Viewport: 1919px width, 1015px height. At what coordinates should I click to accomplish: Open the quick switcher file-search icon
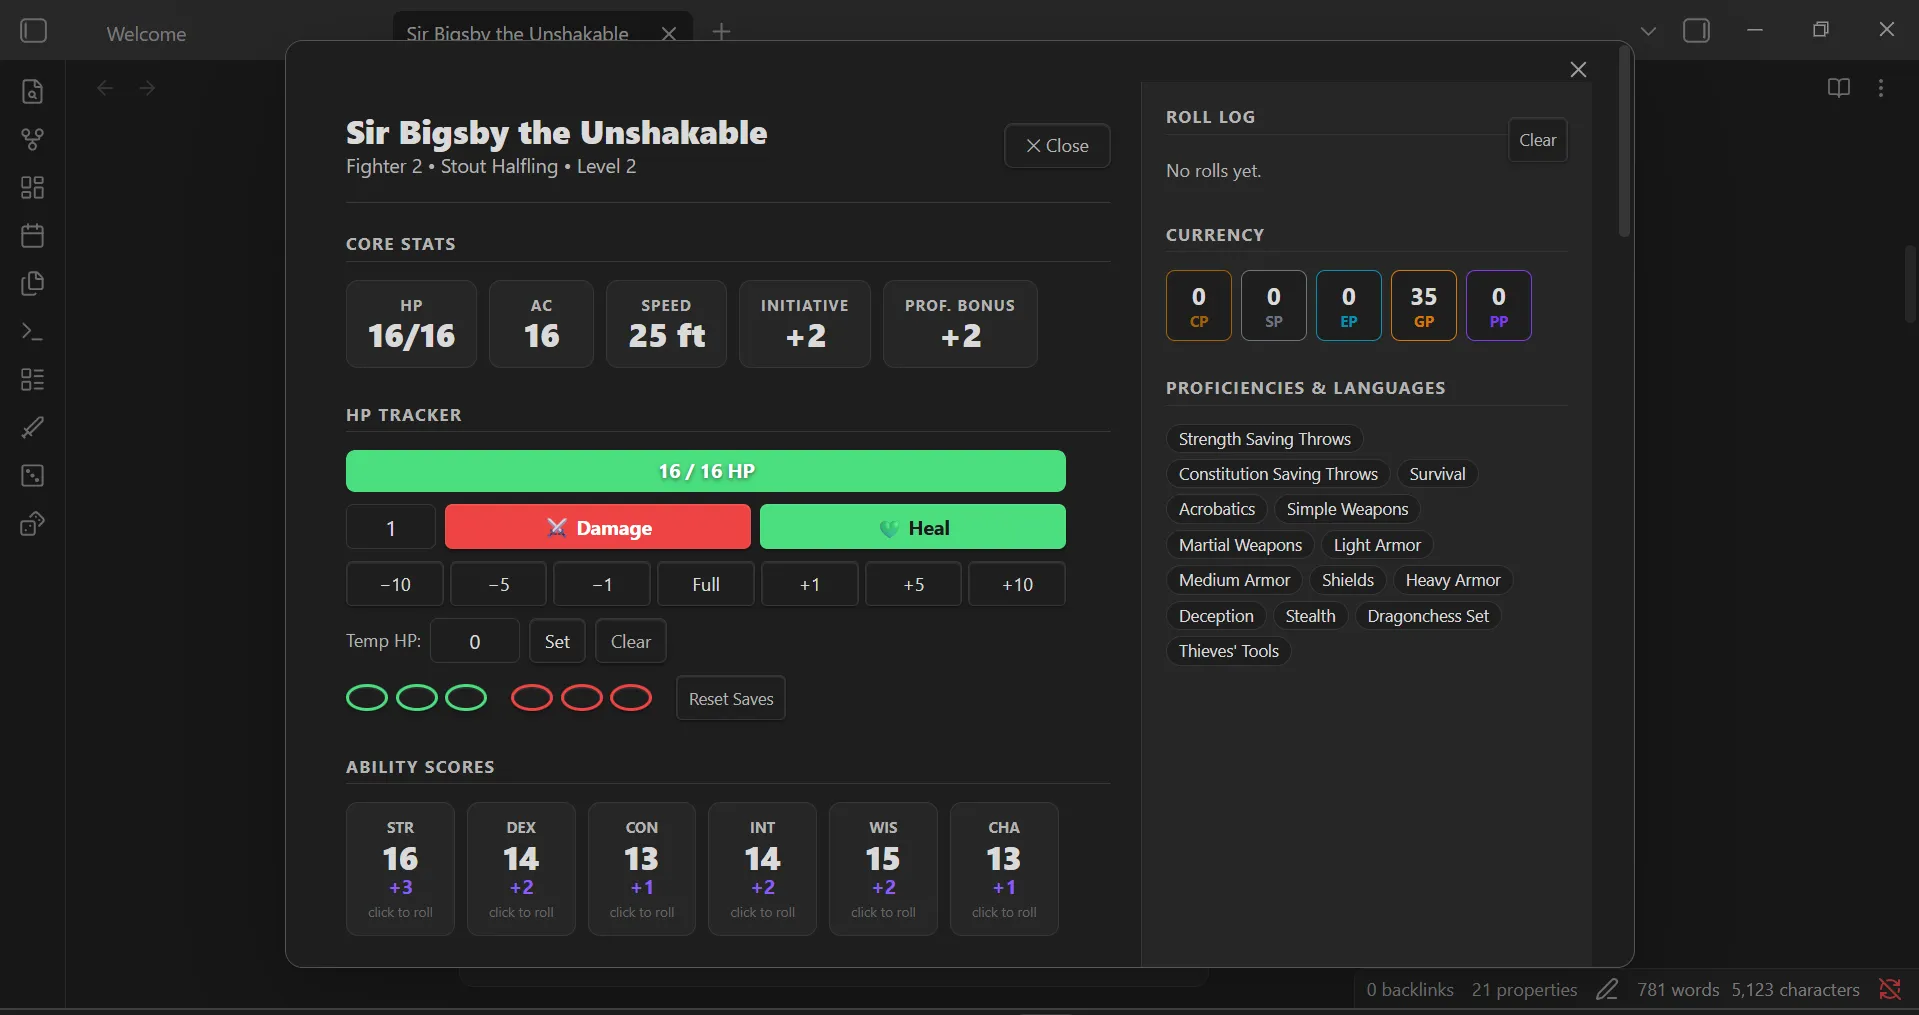[32, 91]
